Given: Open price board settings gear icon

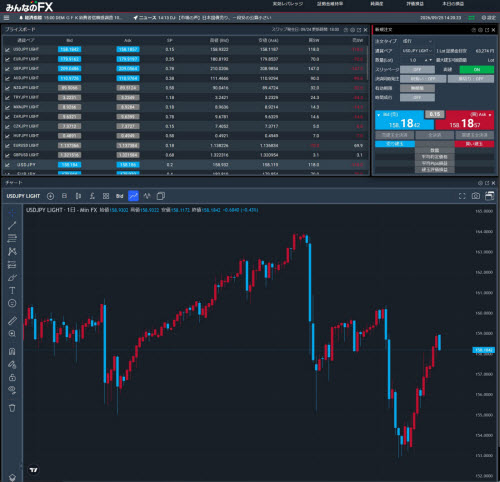Looking at the screenshot, I should click(352, 30).
